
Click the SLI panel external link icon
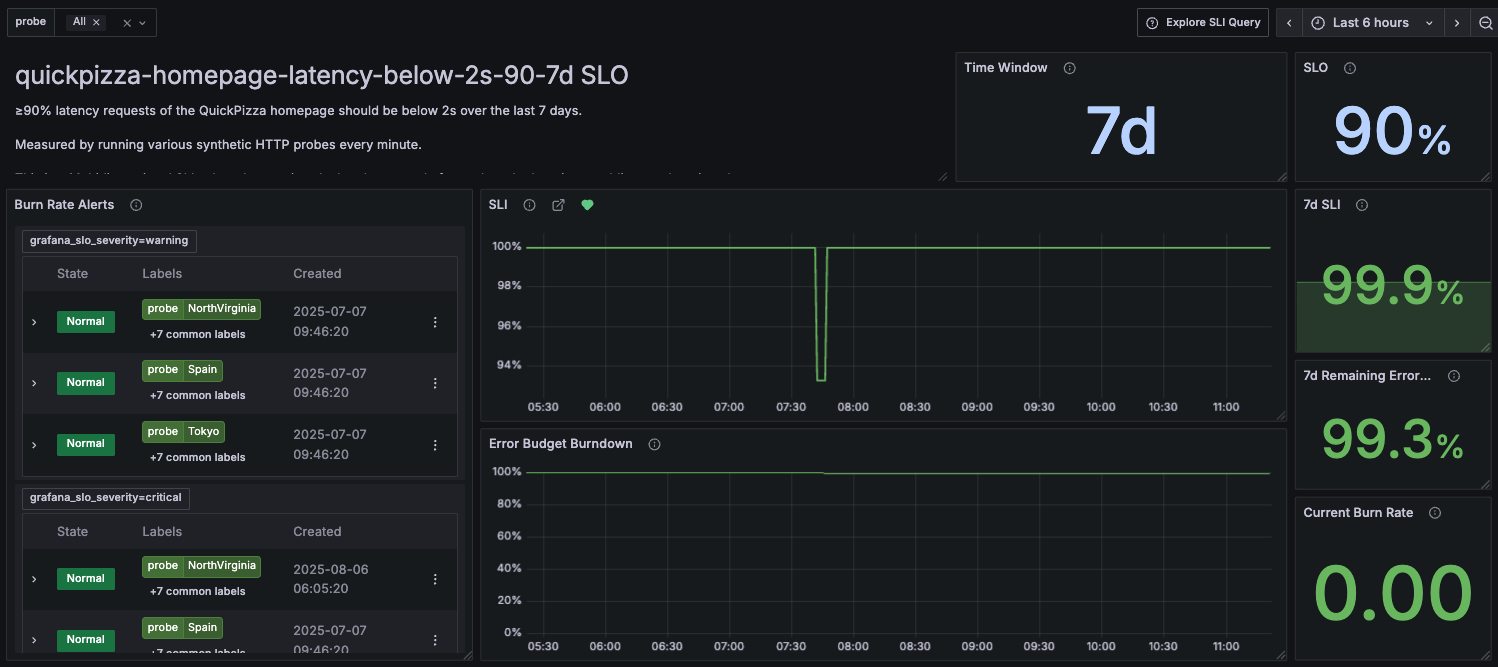(558, 205)
